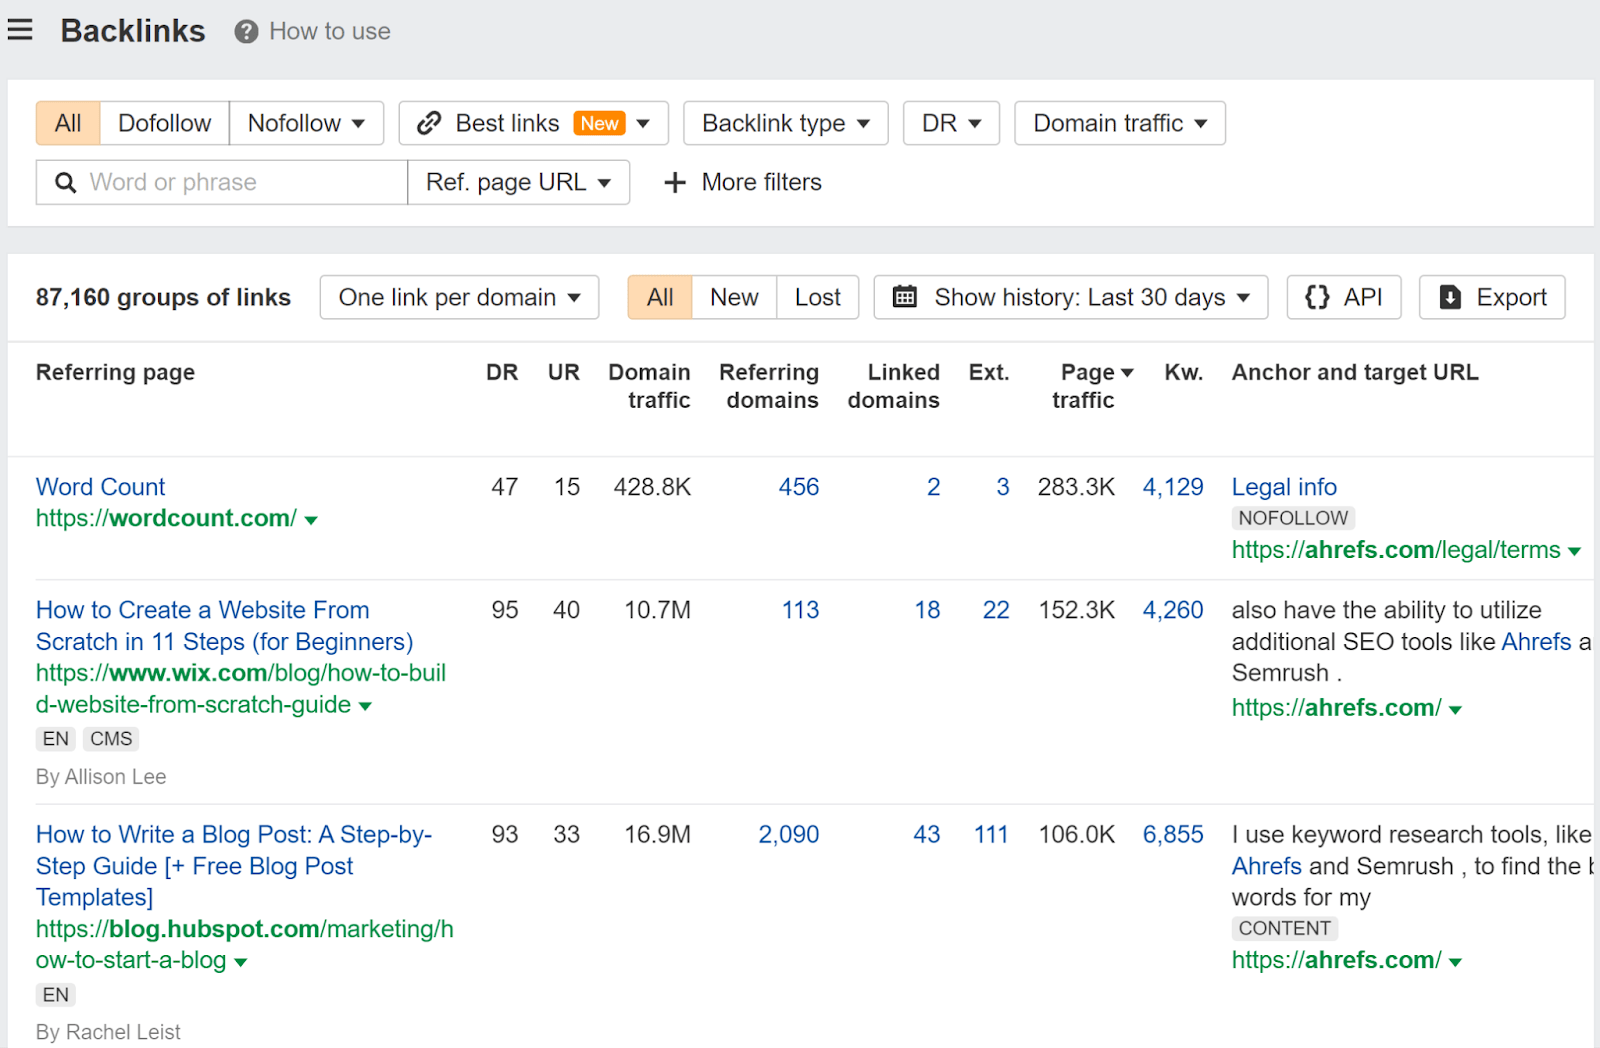This screenshot has width=1600, height=1048.
Task: Click the API curly-braces icon
Action: coord(1318,297)
